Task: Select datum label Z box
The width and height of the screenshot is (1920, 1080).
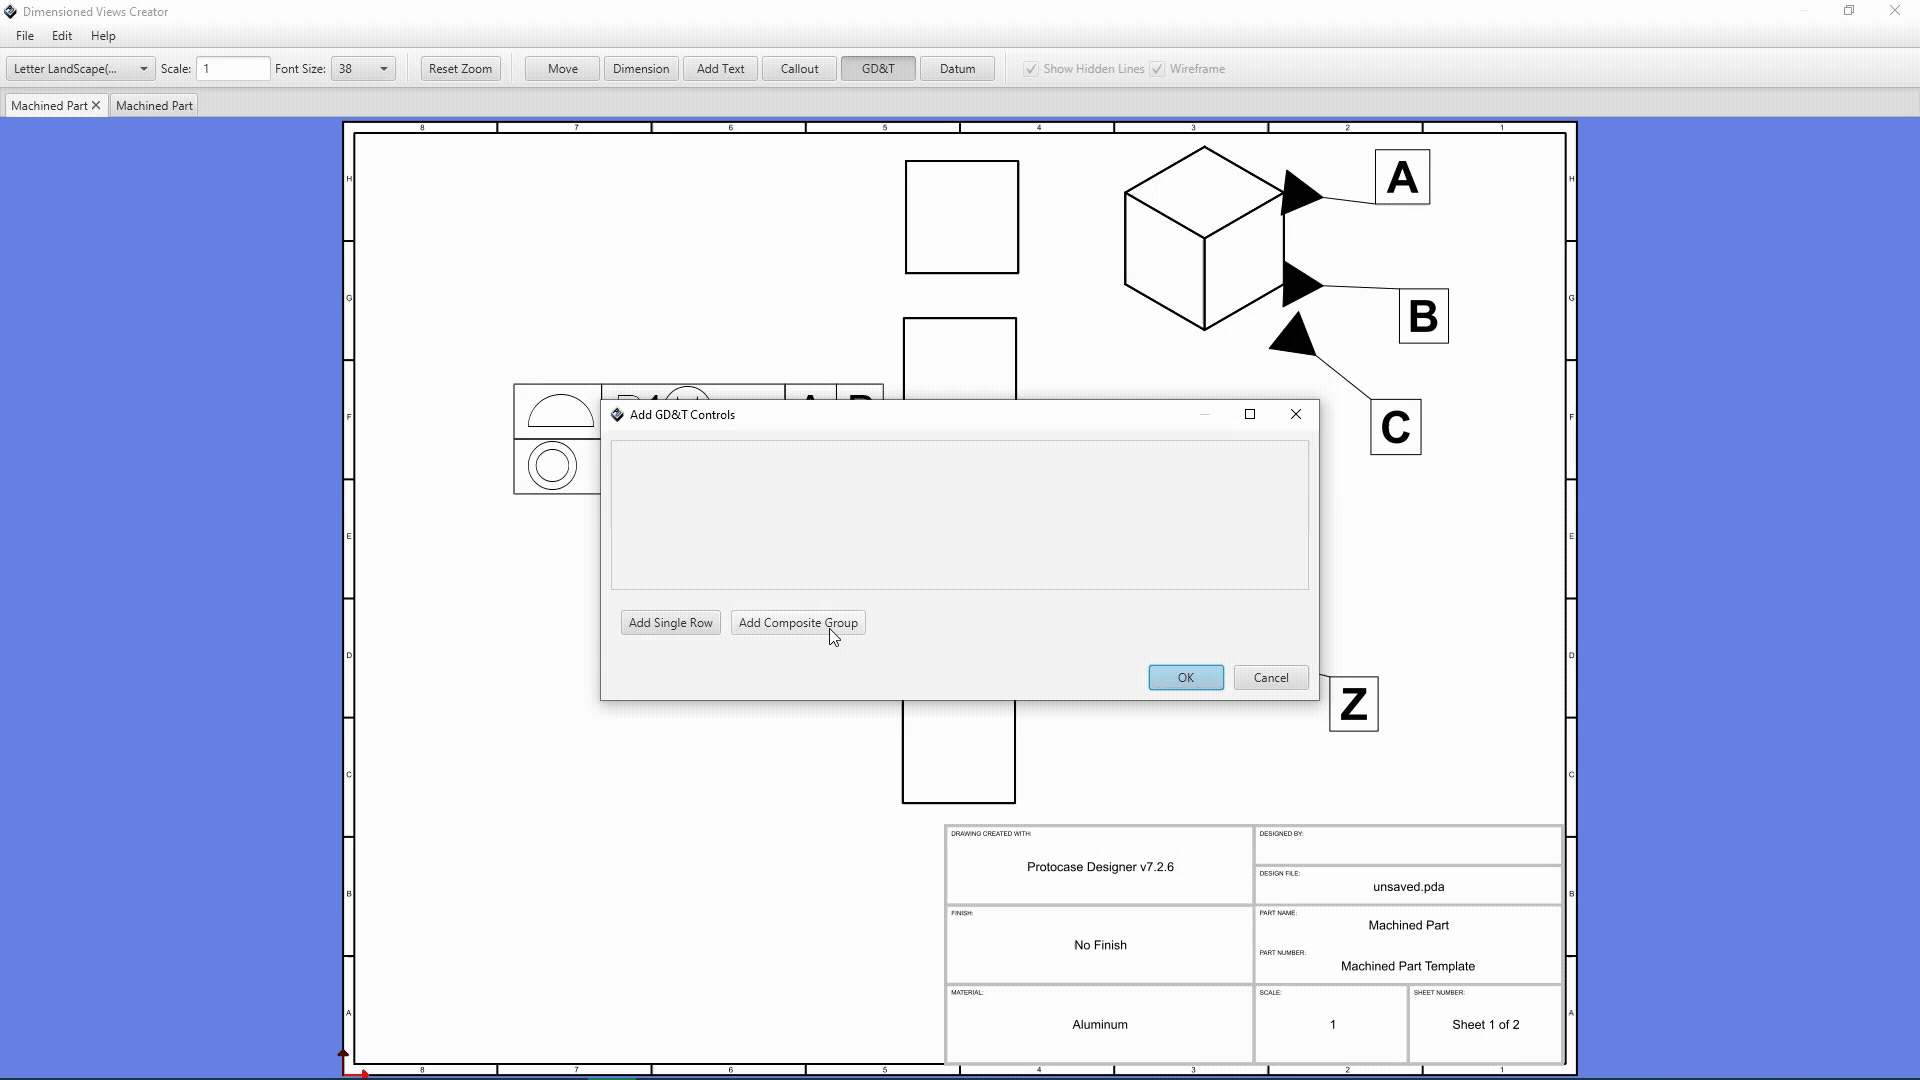Action: click(1353, 704)
